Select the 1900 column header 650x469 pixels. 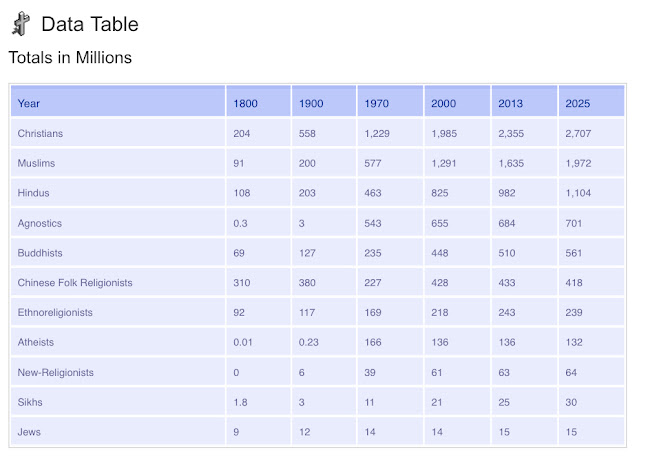click(x=311, y=103)
